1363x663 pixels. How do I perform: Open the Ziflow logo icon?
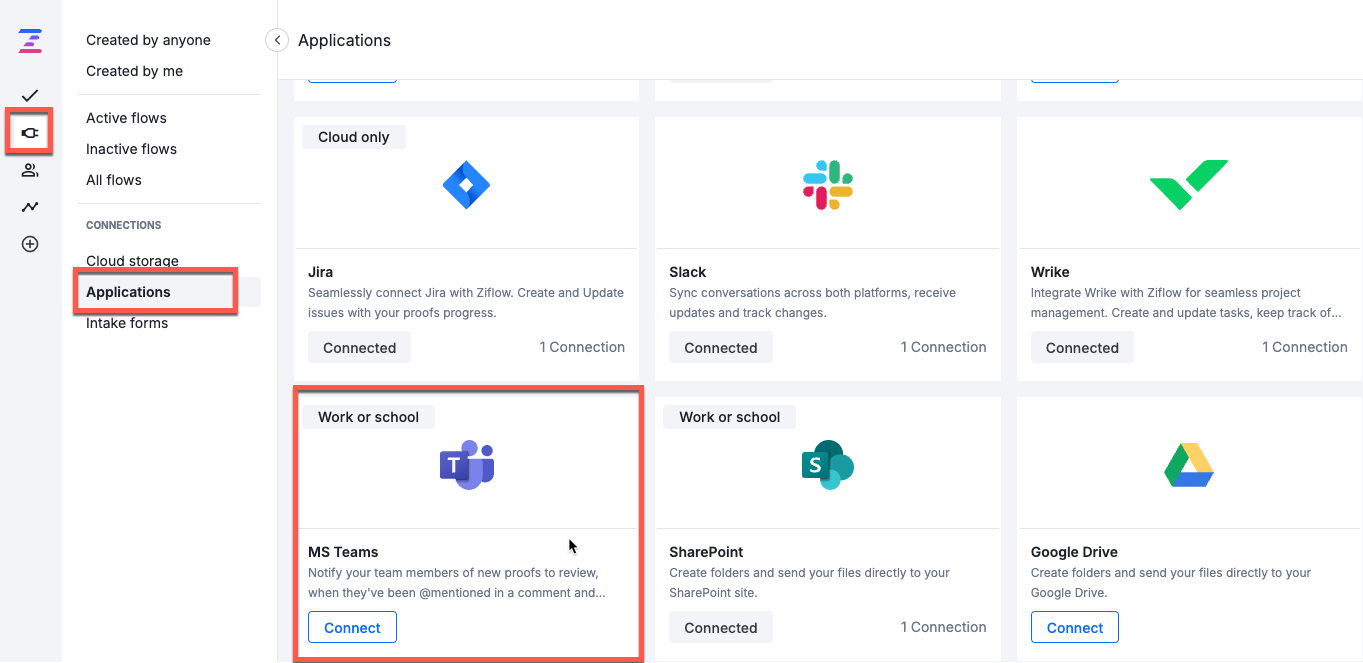[x=29, y=41]
